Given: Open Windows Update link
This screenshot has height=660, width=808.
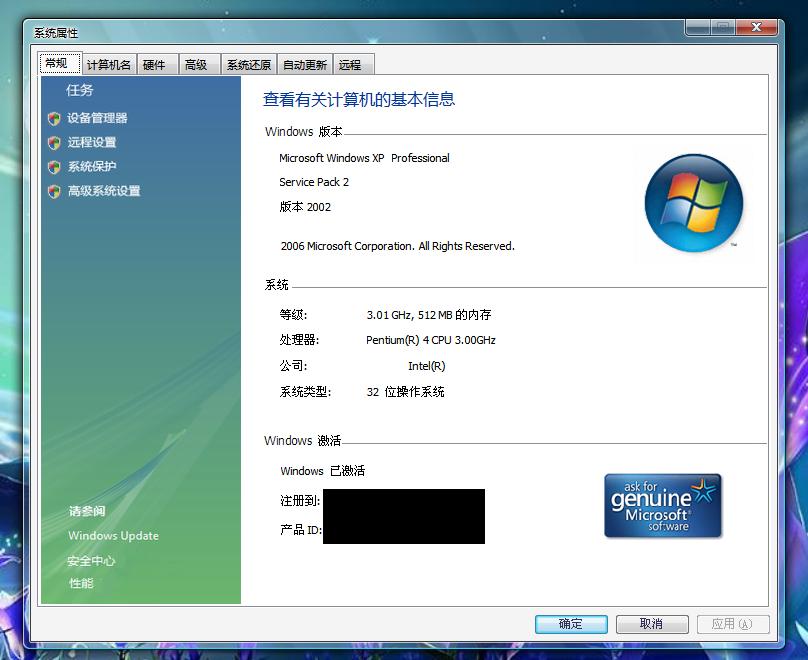Looking at the screenshot, I should pyautogui.click(x=113, y=536).
